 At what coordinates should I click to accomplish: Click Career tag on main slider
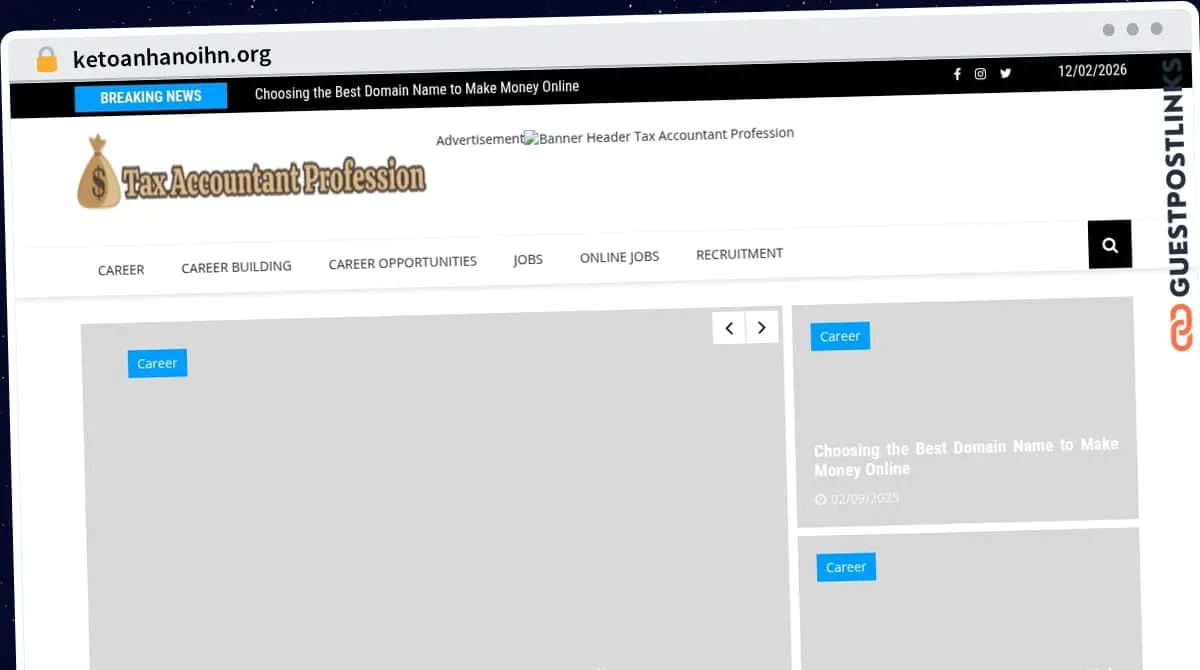point(157,363)
